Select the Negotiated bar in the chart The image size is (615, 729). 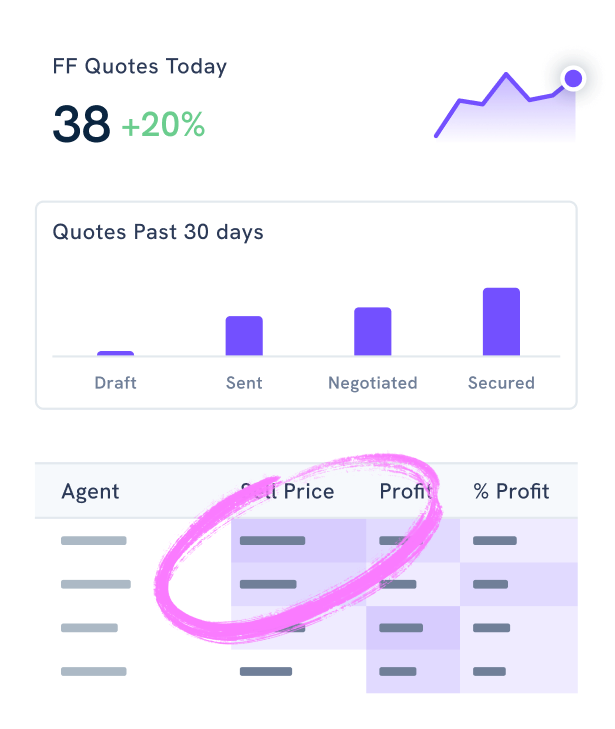[x=373, y=331]
